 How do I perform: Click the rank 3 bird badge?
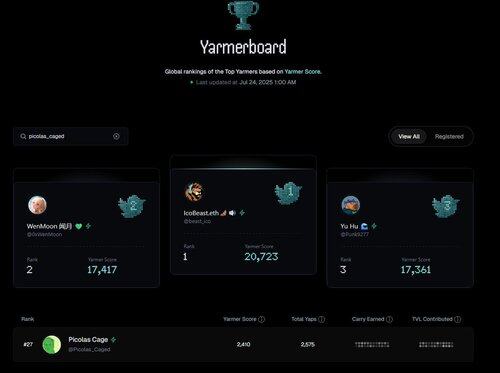pyautogui.click(x=446, y=206)
